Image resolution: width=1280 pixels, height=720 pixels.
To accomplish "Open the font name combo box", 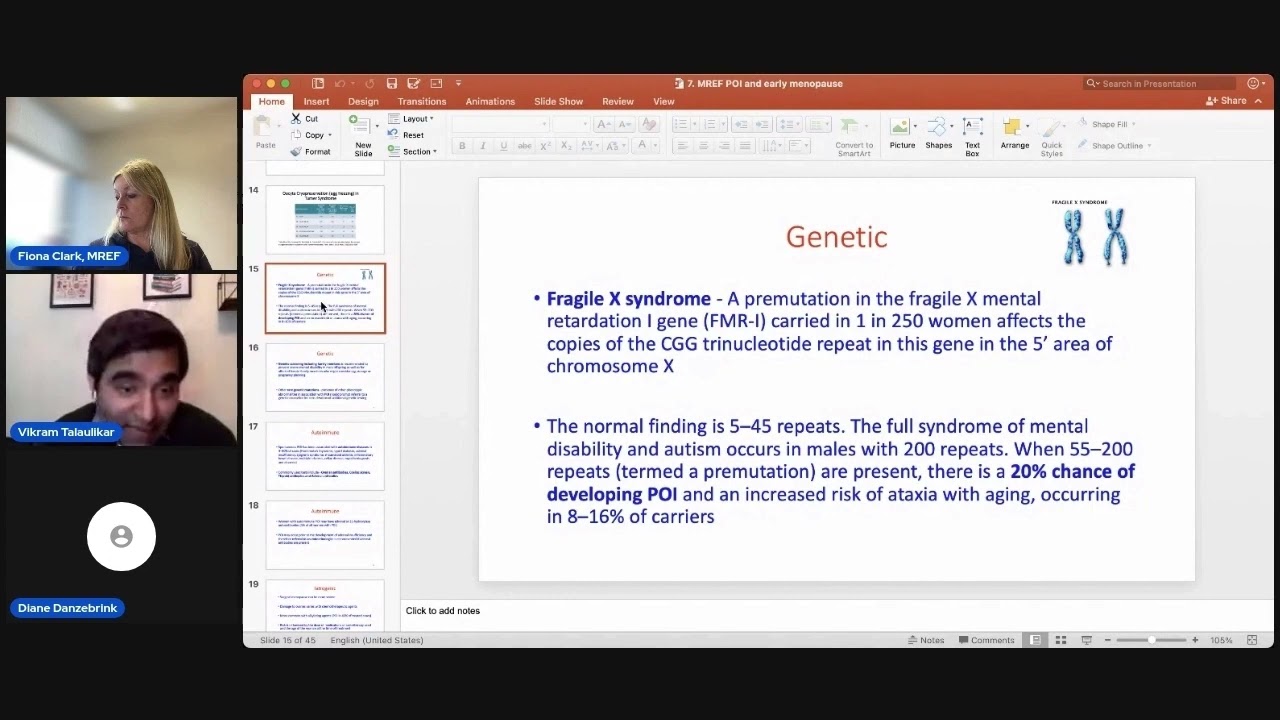I will click(500, 124).
